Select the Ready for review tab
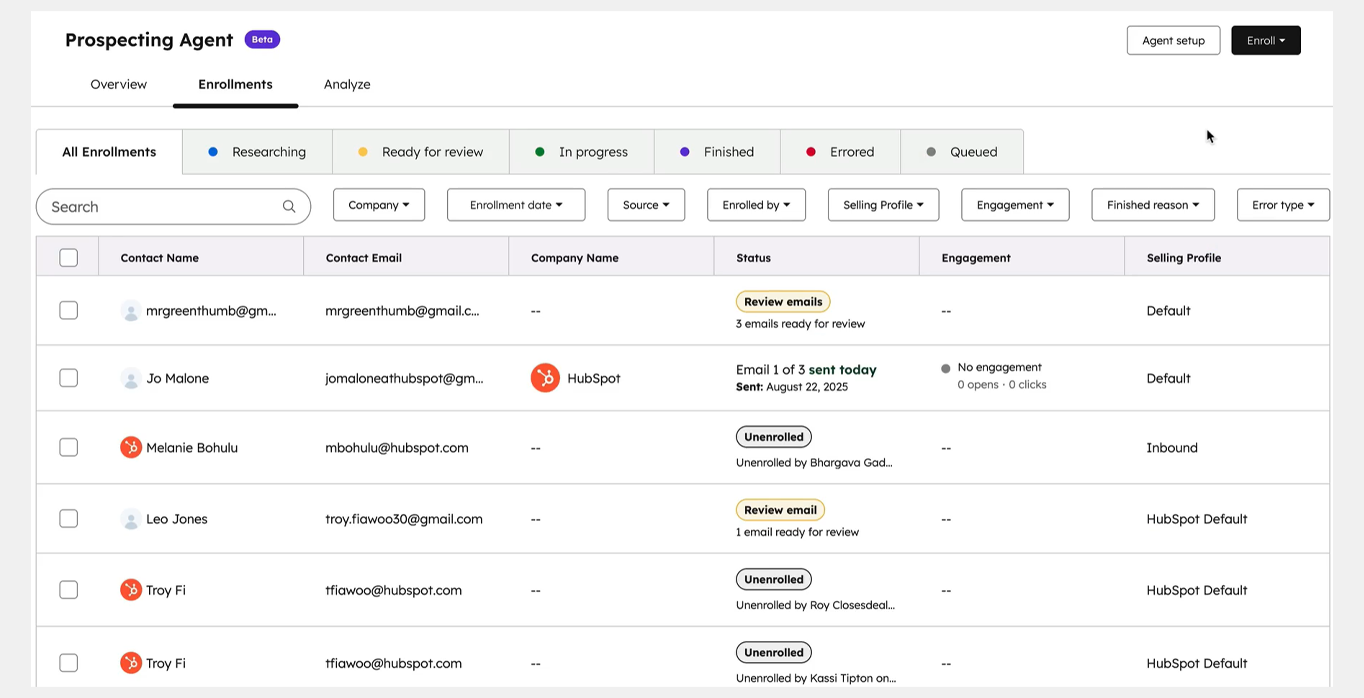Image resolution: width=1364 pixels, height=698 pixels. coord(421,152)
